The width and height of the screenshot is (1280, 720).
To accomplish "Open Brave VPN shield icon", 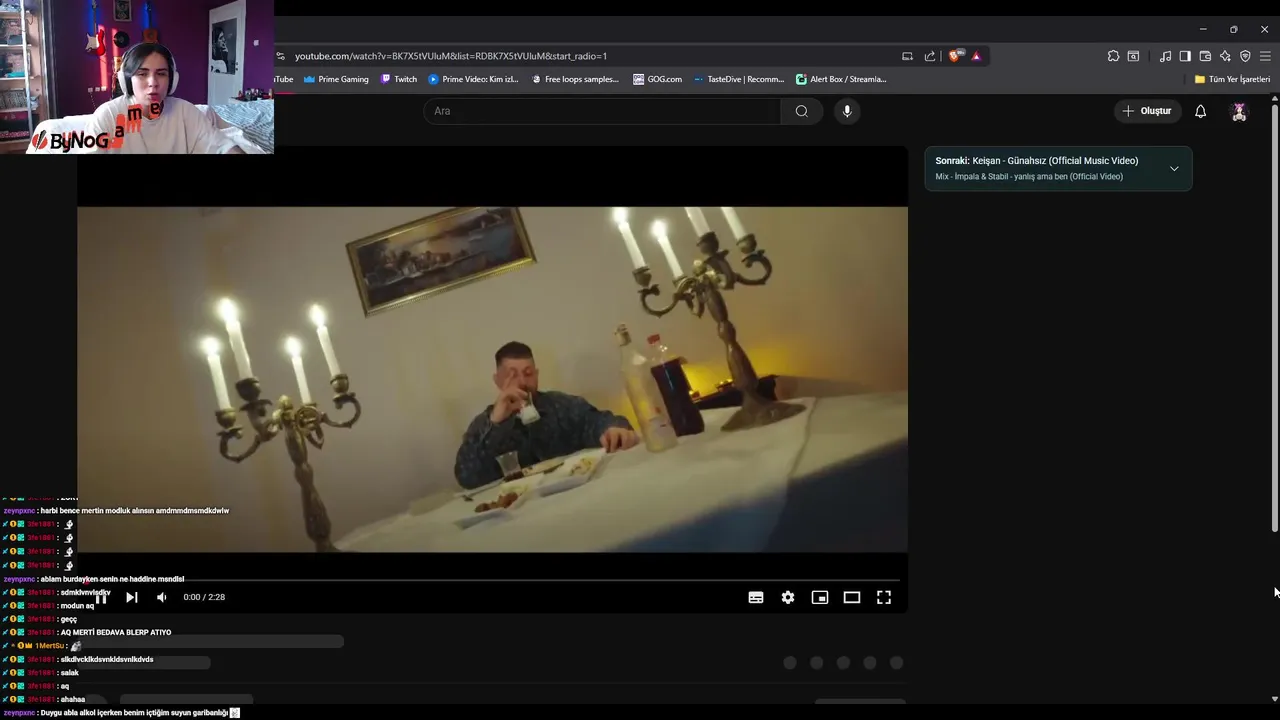I will coord(1245,56).
